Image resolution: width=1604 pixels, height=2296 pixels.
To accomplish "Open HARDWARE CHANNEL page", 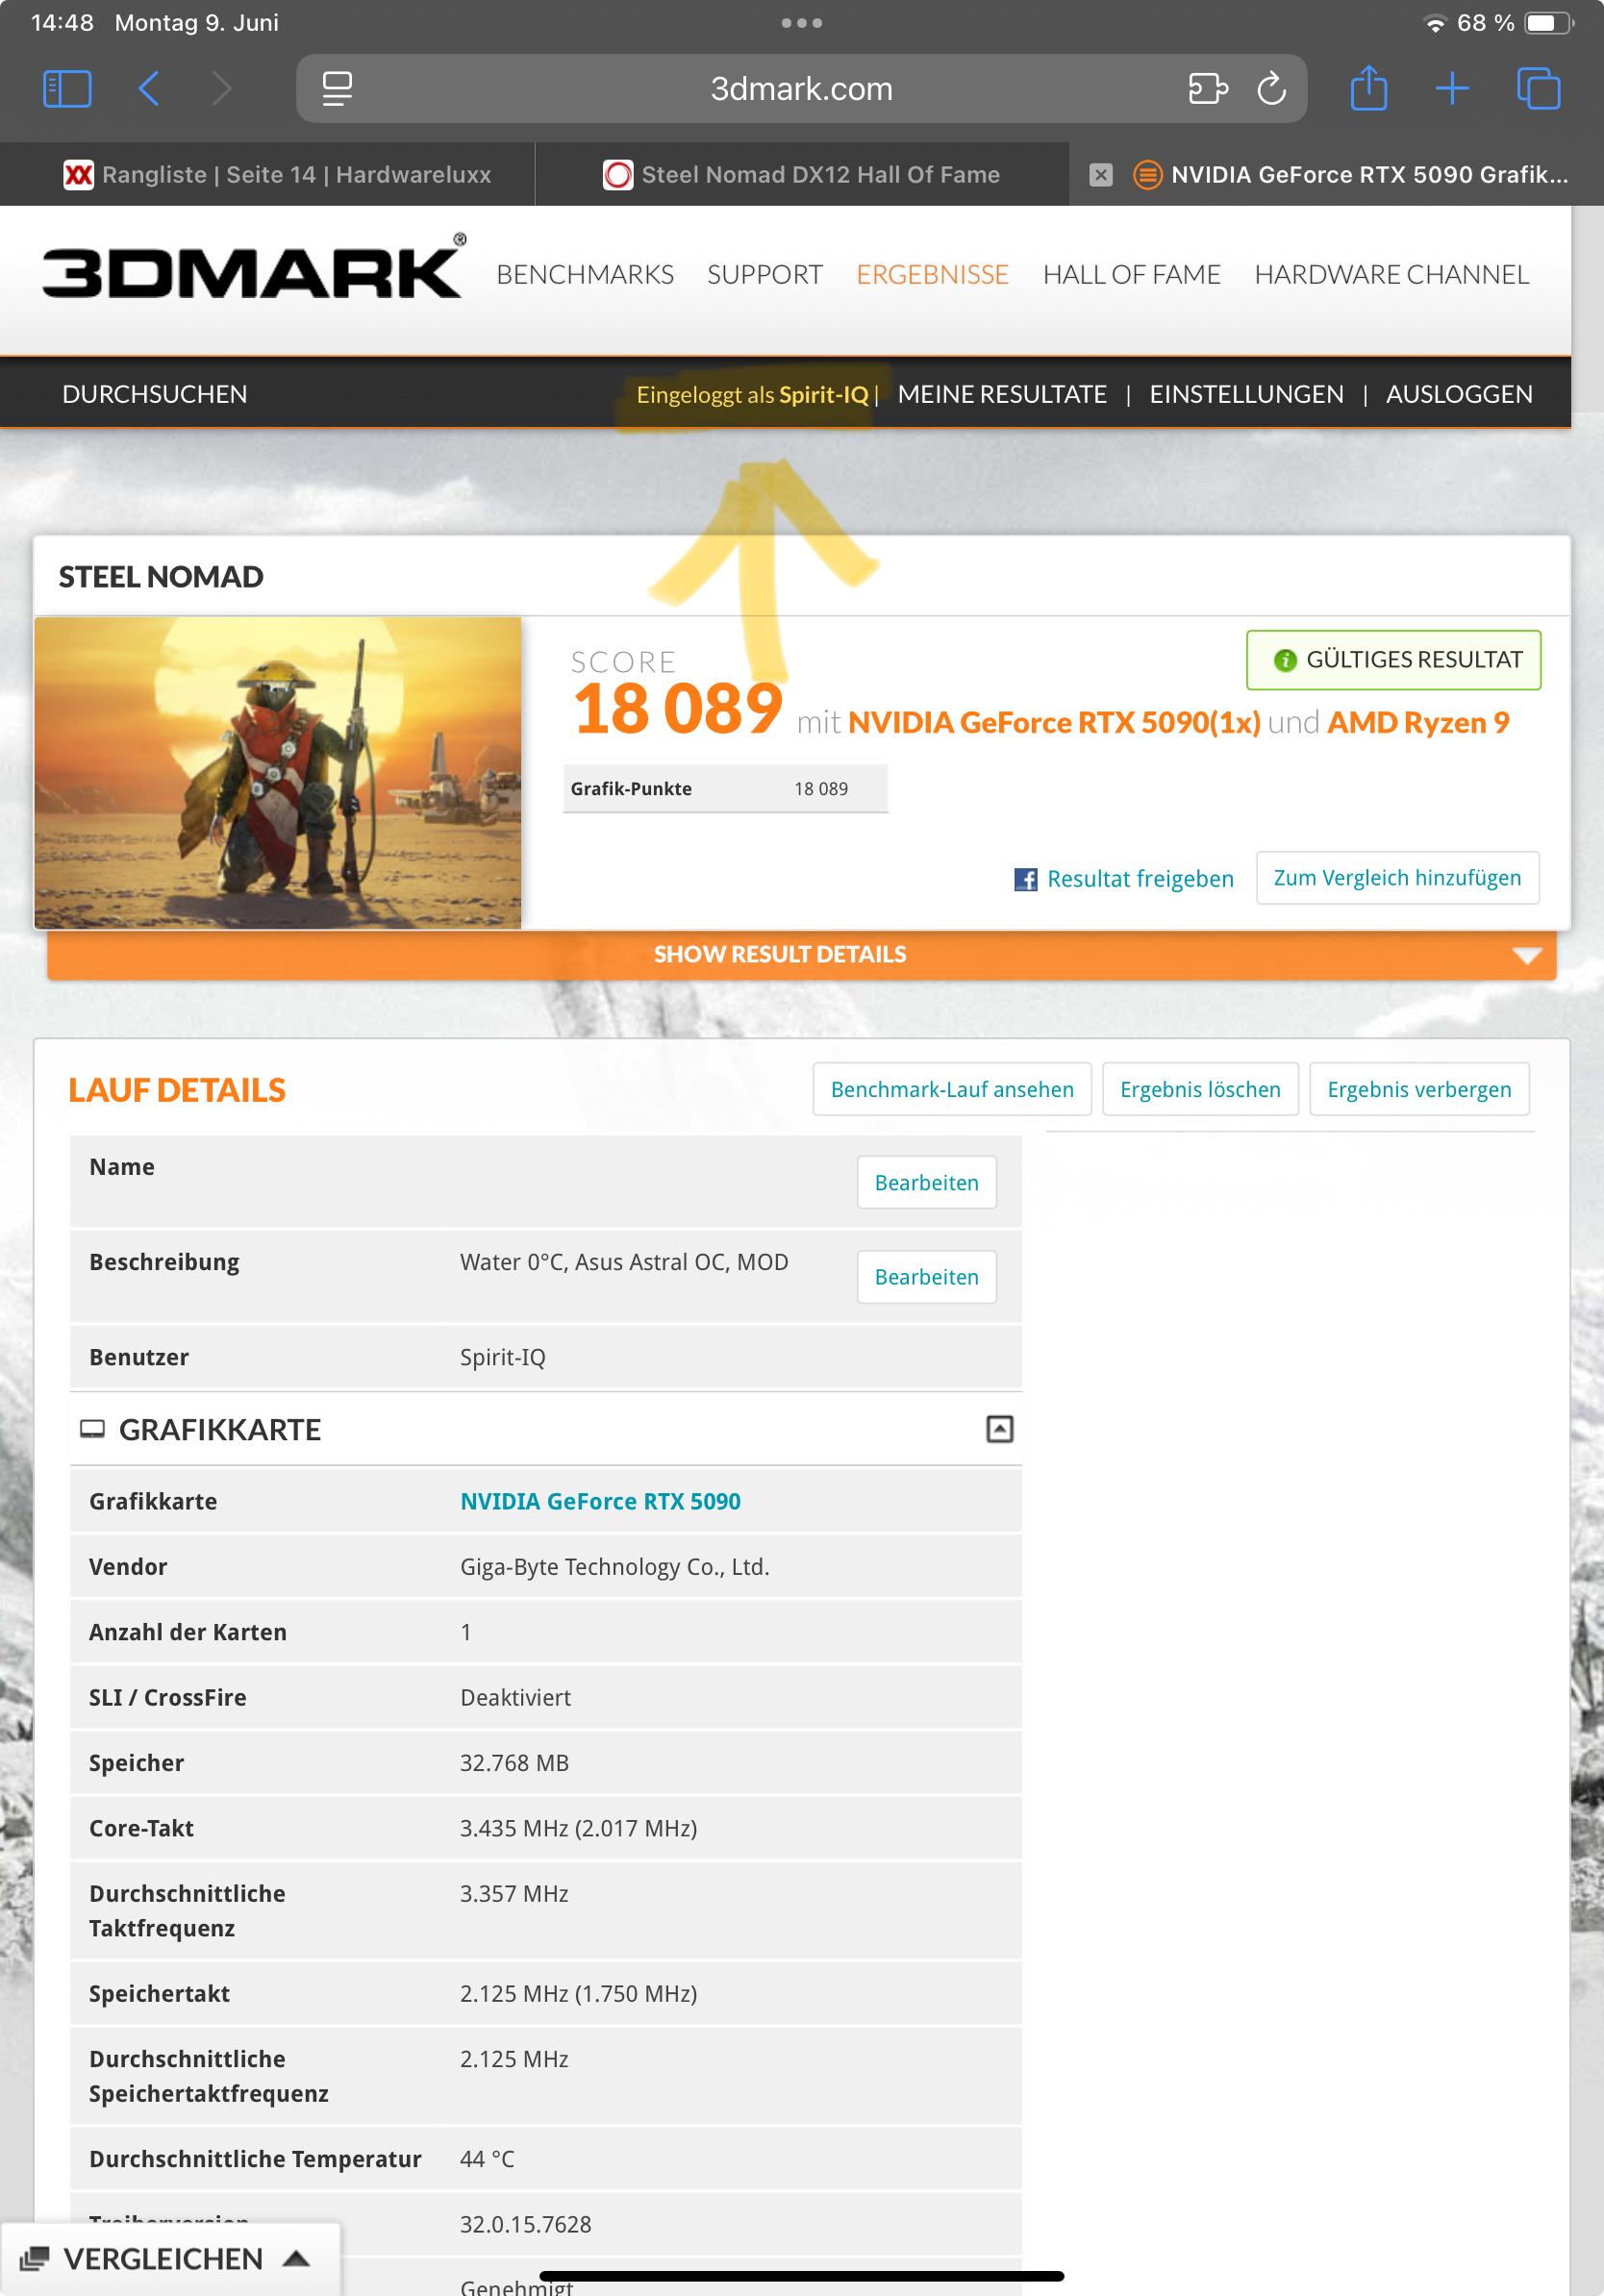I will 1391,274.
